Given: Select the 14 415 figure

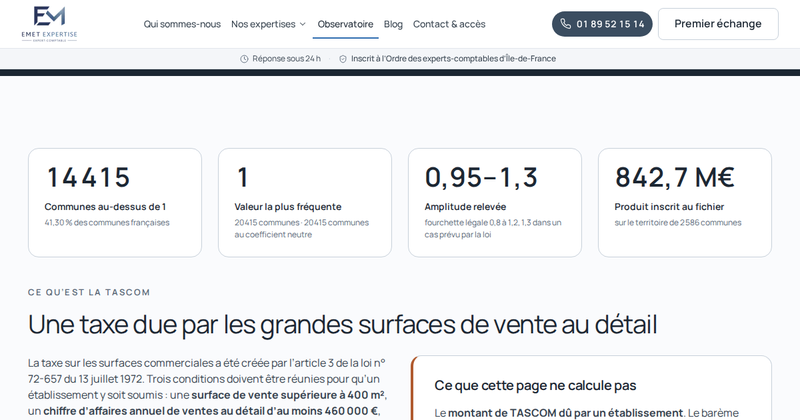Looking at the screenshot, I should (88, 178).
